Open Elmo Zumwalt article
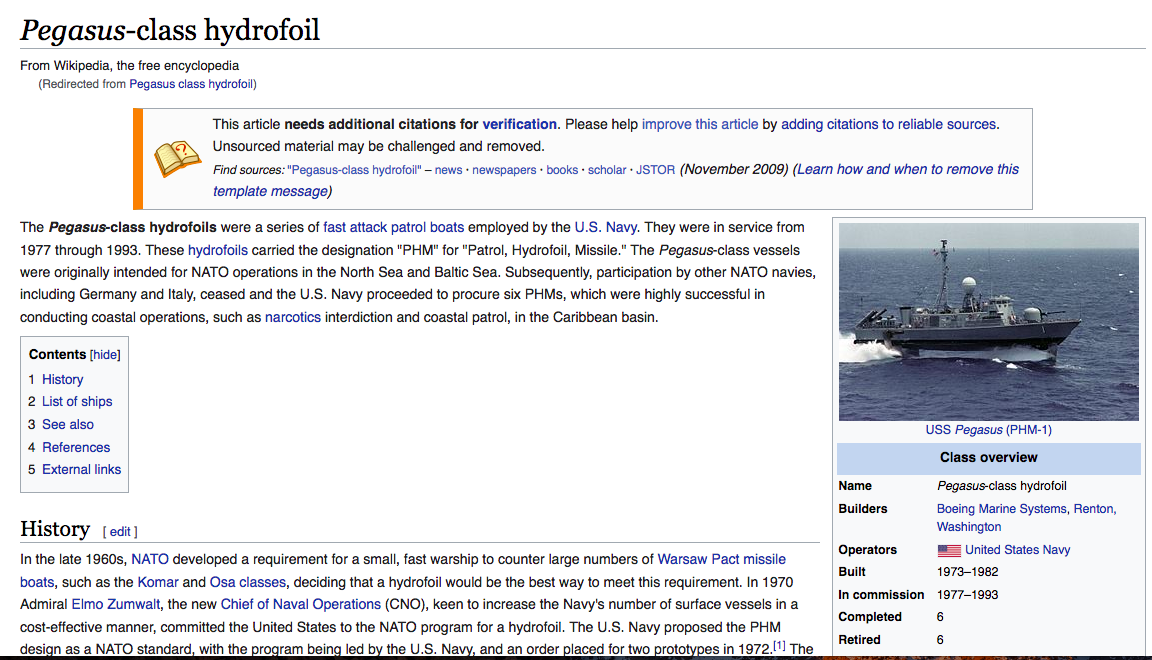Image resolution: width=1152 pixels, height=660 pixels. point(115,604)
